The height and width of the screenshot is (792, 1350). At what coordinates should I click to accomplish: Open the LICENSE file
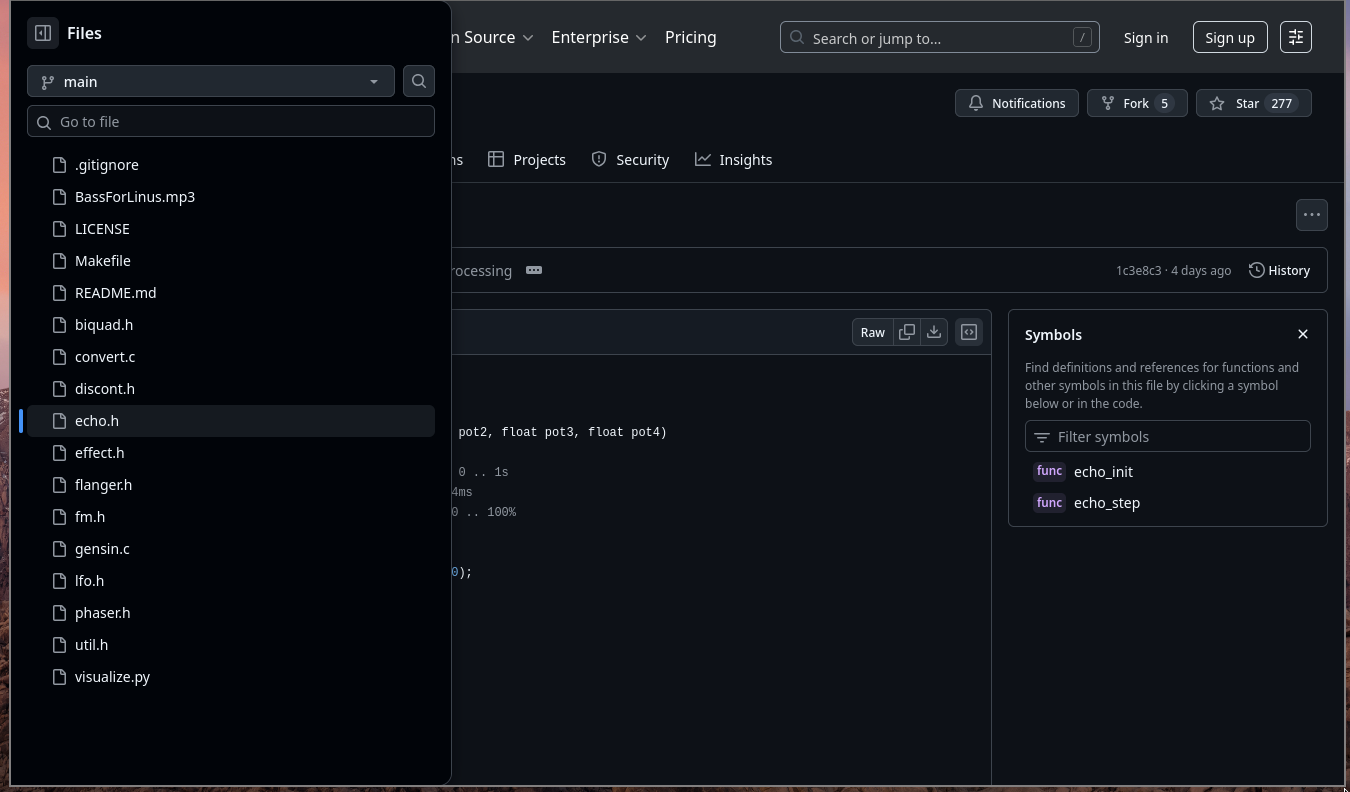[231, 229]
